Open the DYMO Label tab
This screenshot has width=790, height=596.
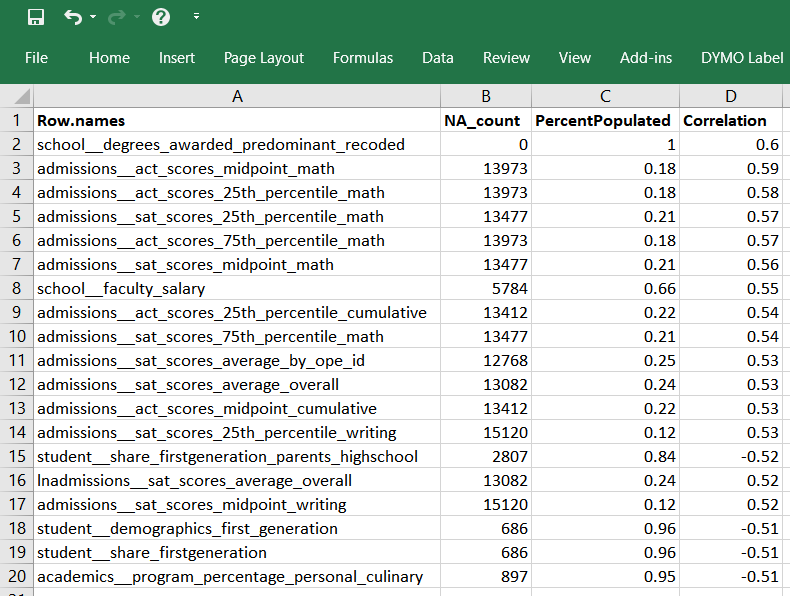click(742, 58)
